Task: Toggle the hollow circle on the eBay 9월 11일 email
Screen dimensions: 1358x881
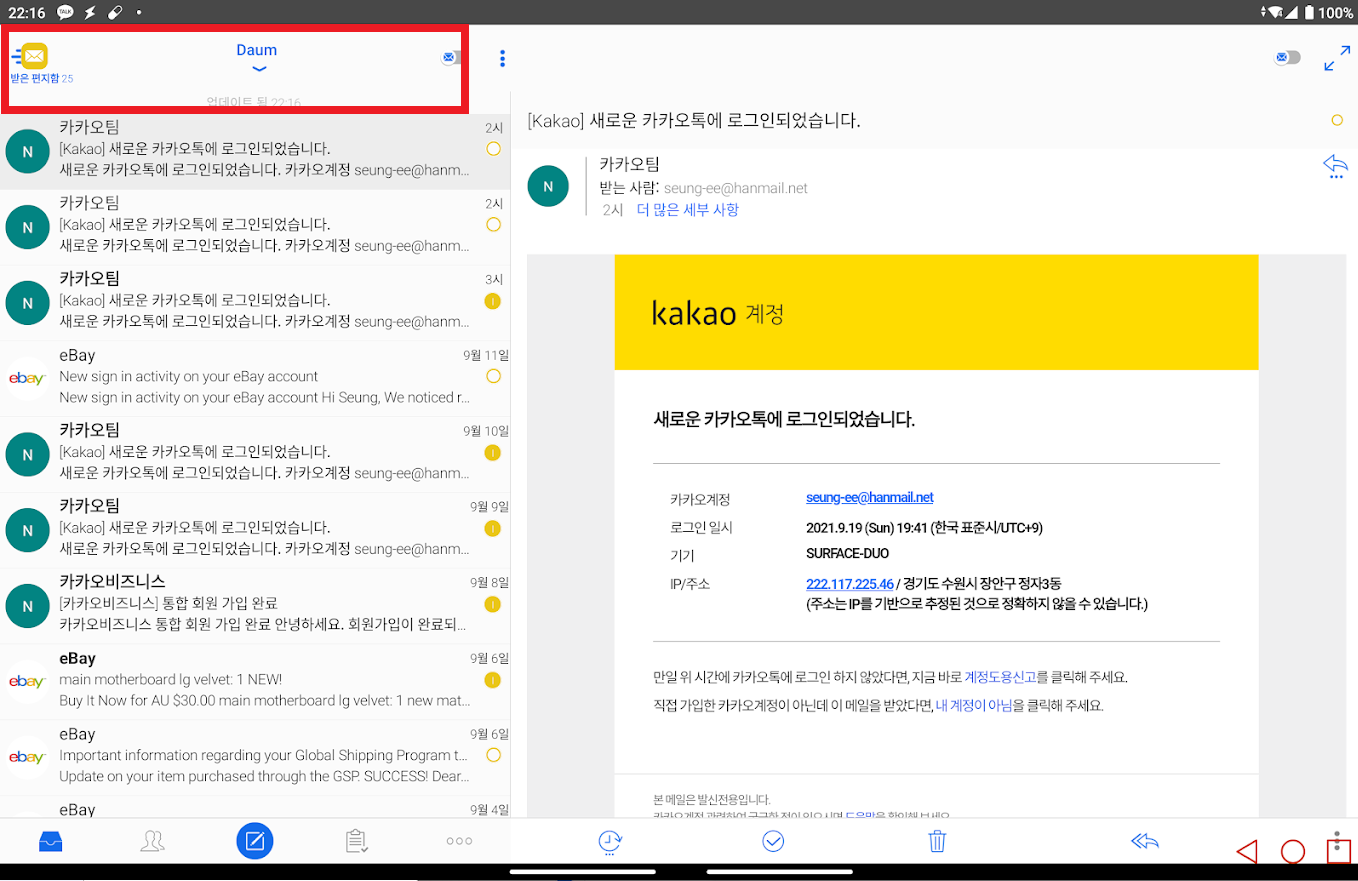Action: (492, 377)
